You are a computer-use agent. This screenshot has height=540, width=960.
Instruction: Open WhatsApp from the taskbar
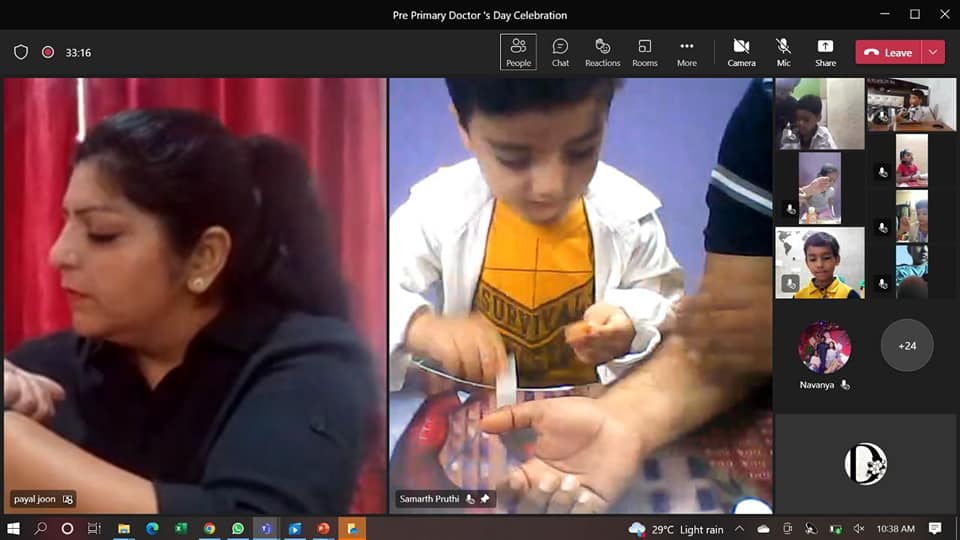[x=238, y=528]
